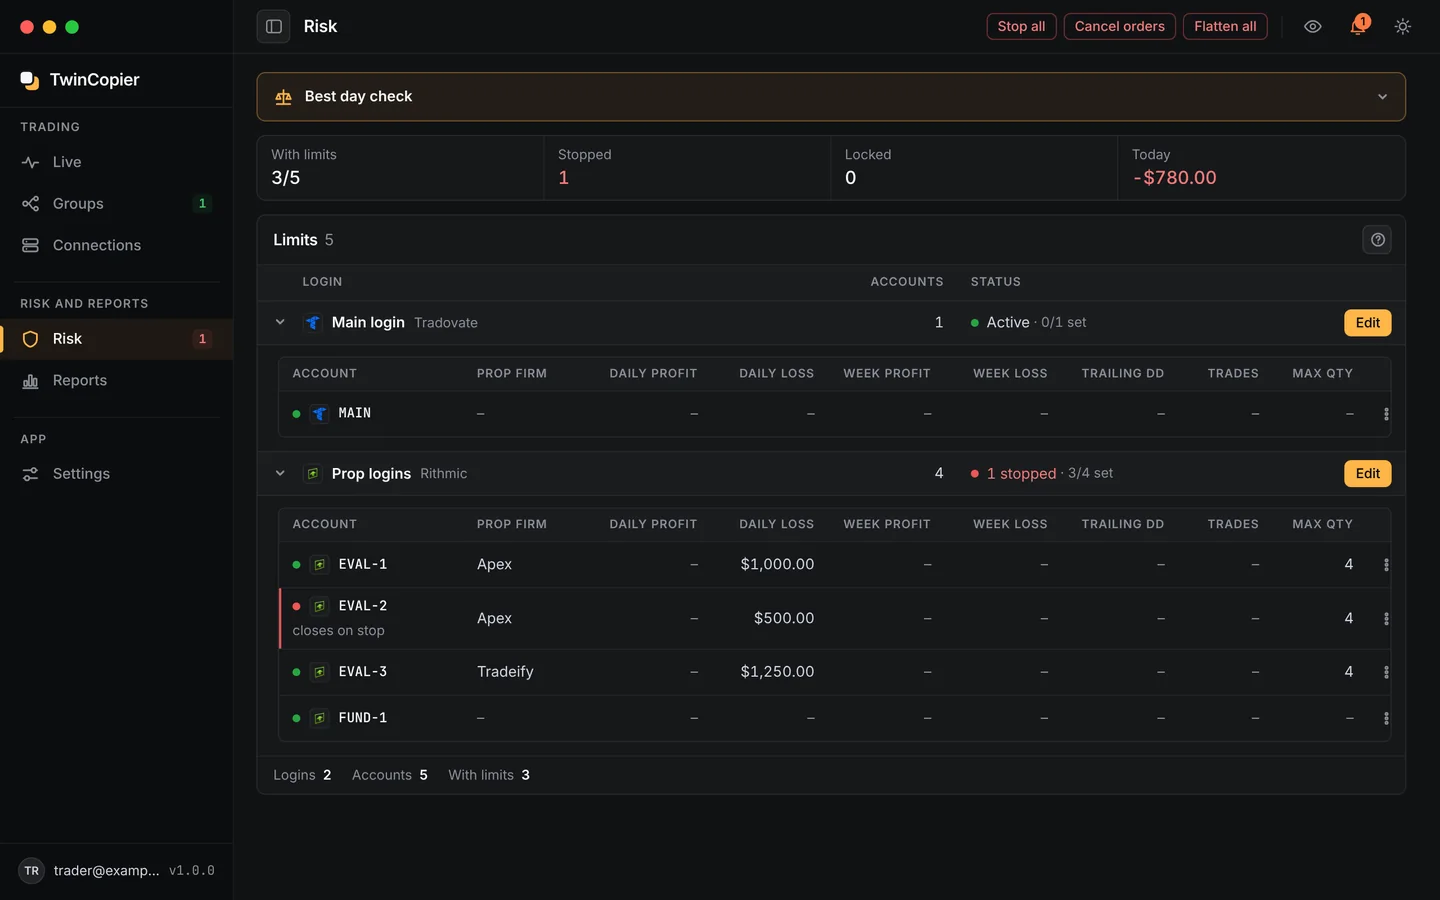The height and width of the screenshot is (900, 1440).
Task: Click the Groups badge count
Action: point(202,204)
